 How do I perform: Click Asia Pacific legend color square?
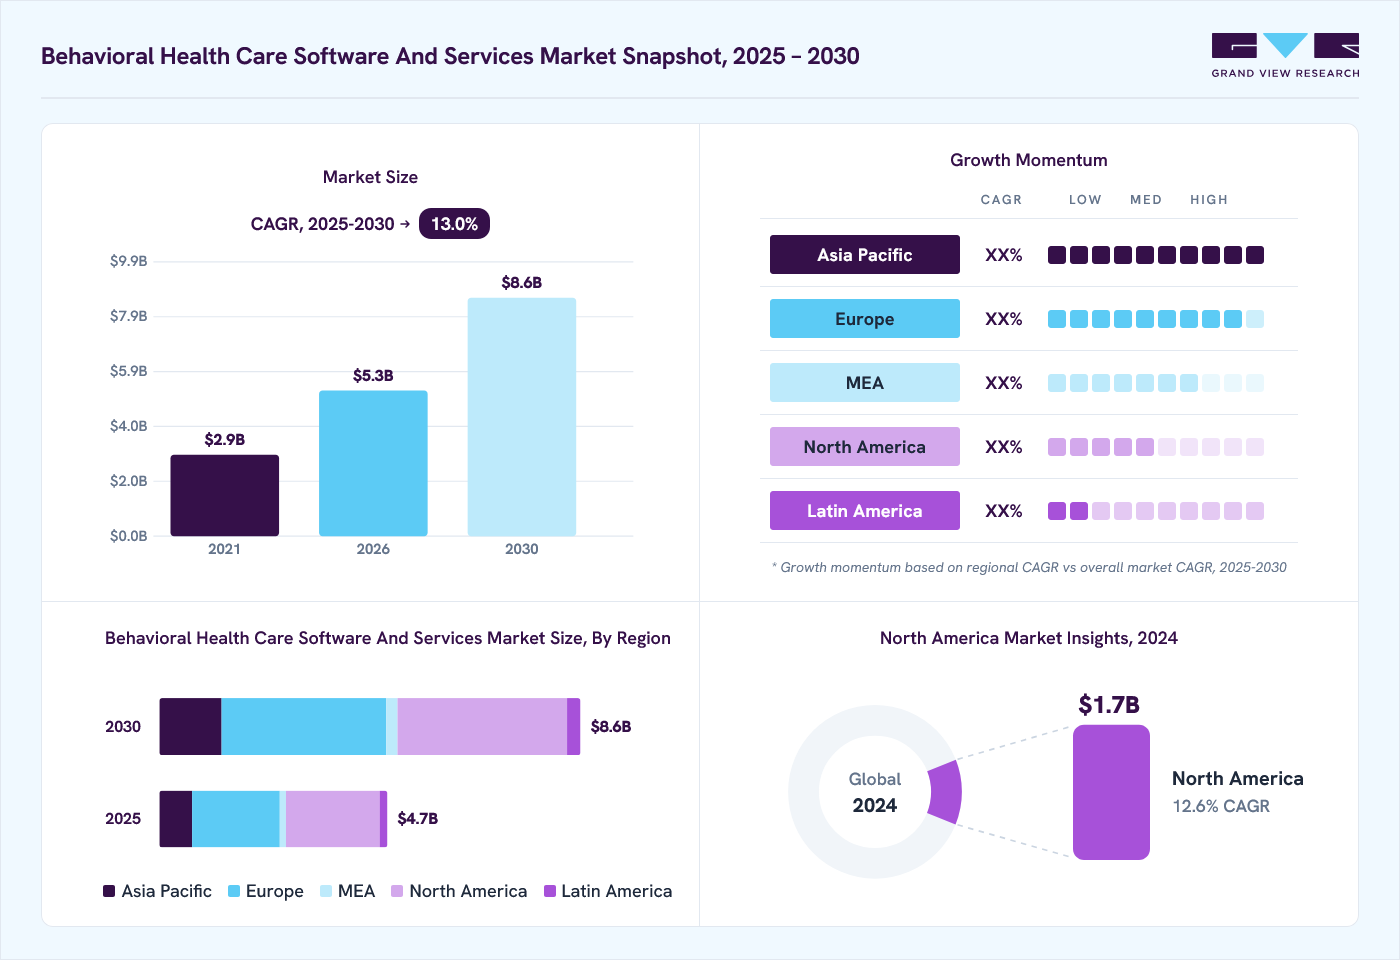pyautogui.click(x=109, y=891)
